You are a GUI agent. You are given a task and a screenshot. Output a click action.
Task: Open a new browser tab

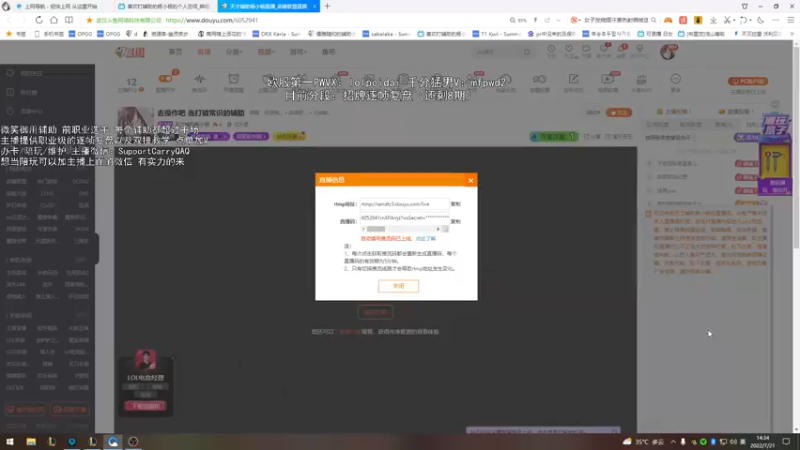coord(327,6)
